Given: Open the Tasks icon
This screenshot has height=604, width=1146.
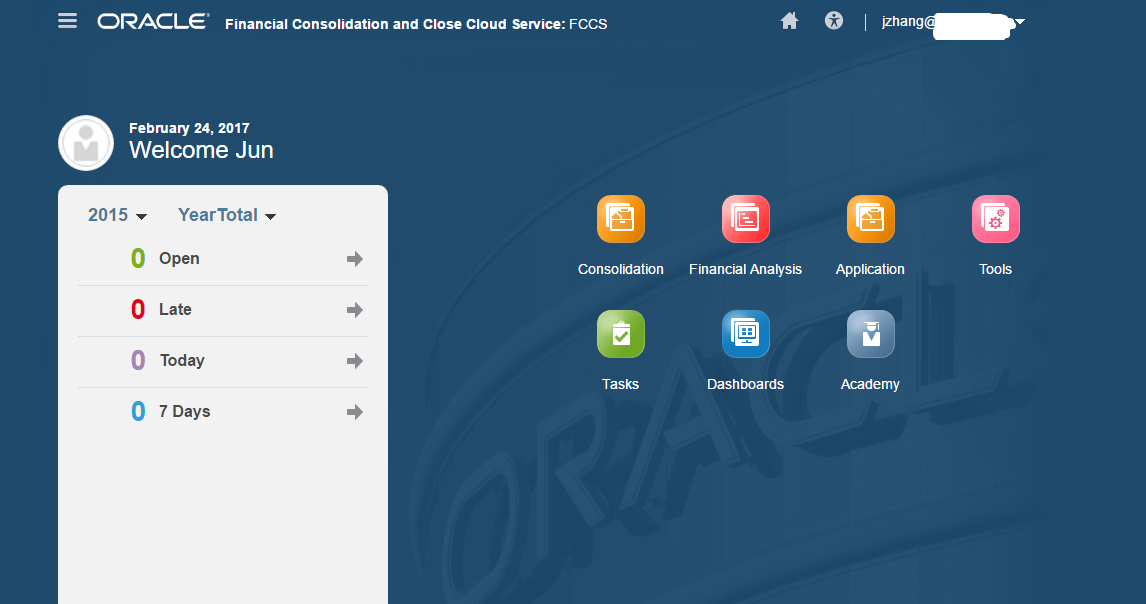Looking at the screenshot, I should (621, 334).
